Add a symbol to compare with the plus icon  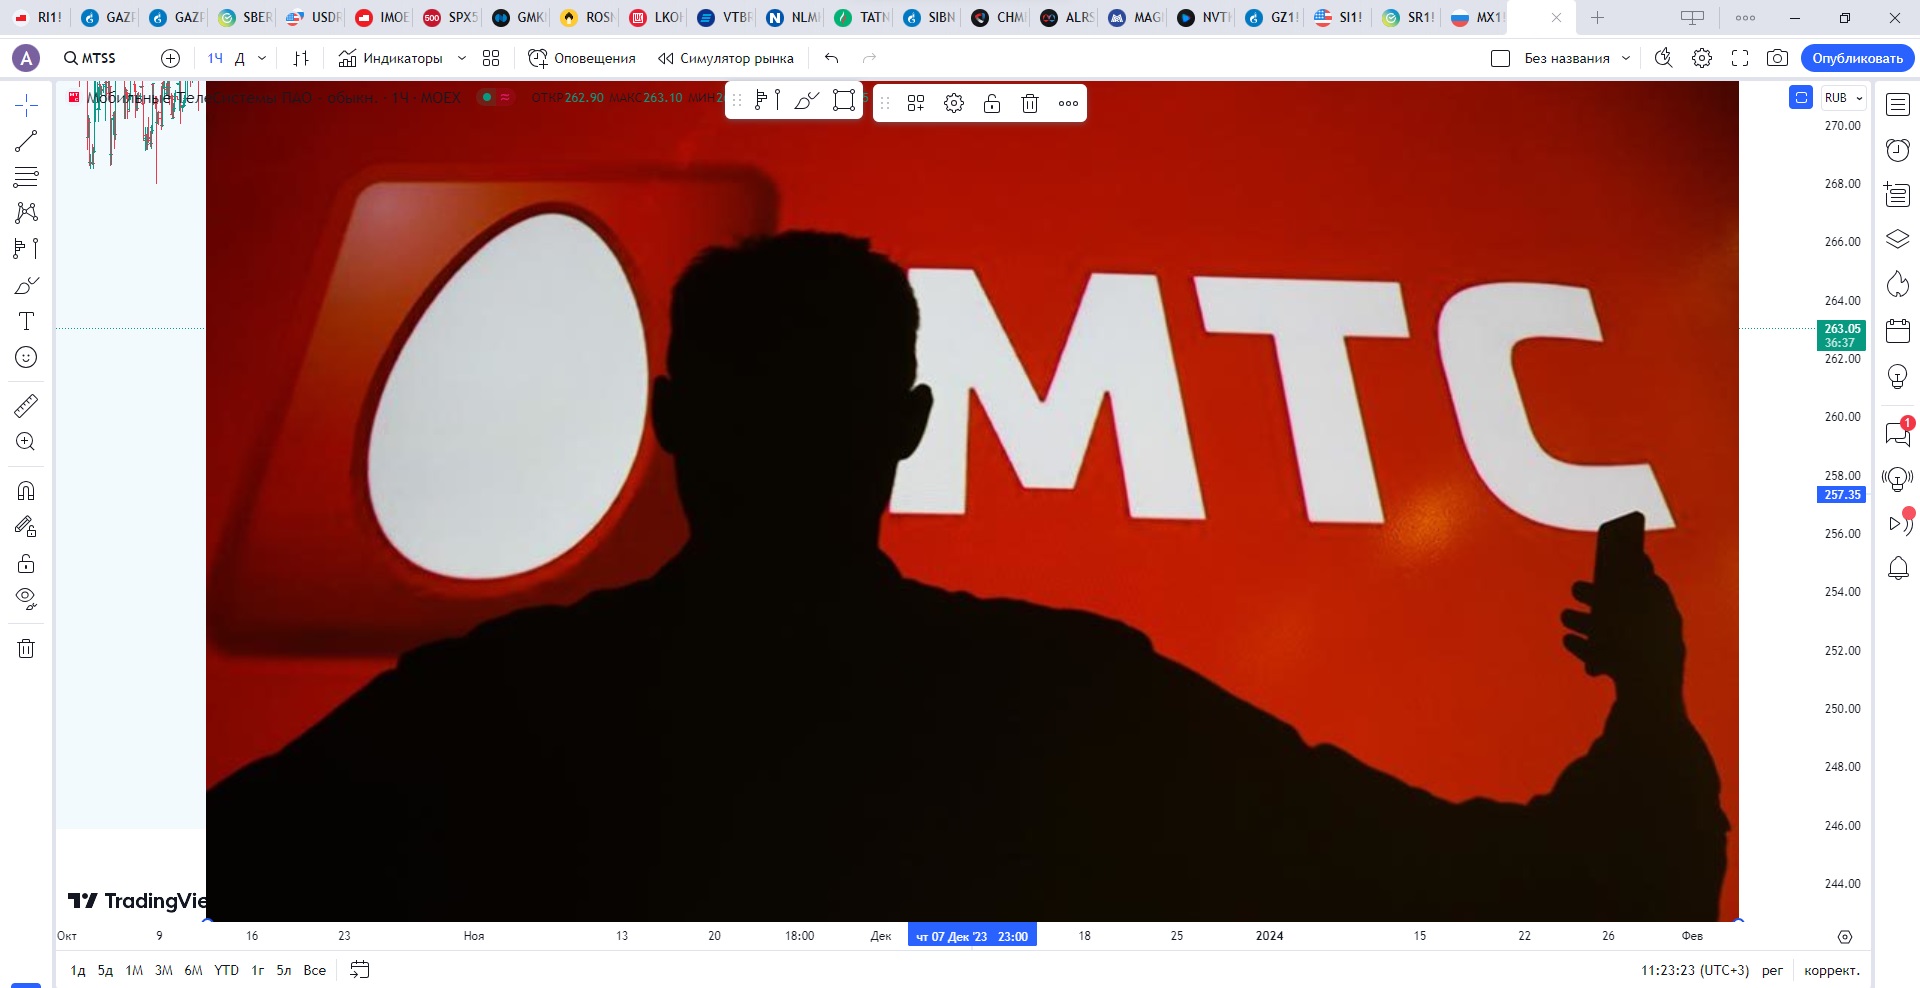[x=170, y=58]
